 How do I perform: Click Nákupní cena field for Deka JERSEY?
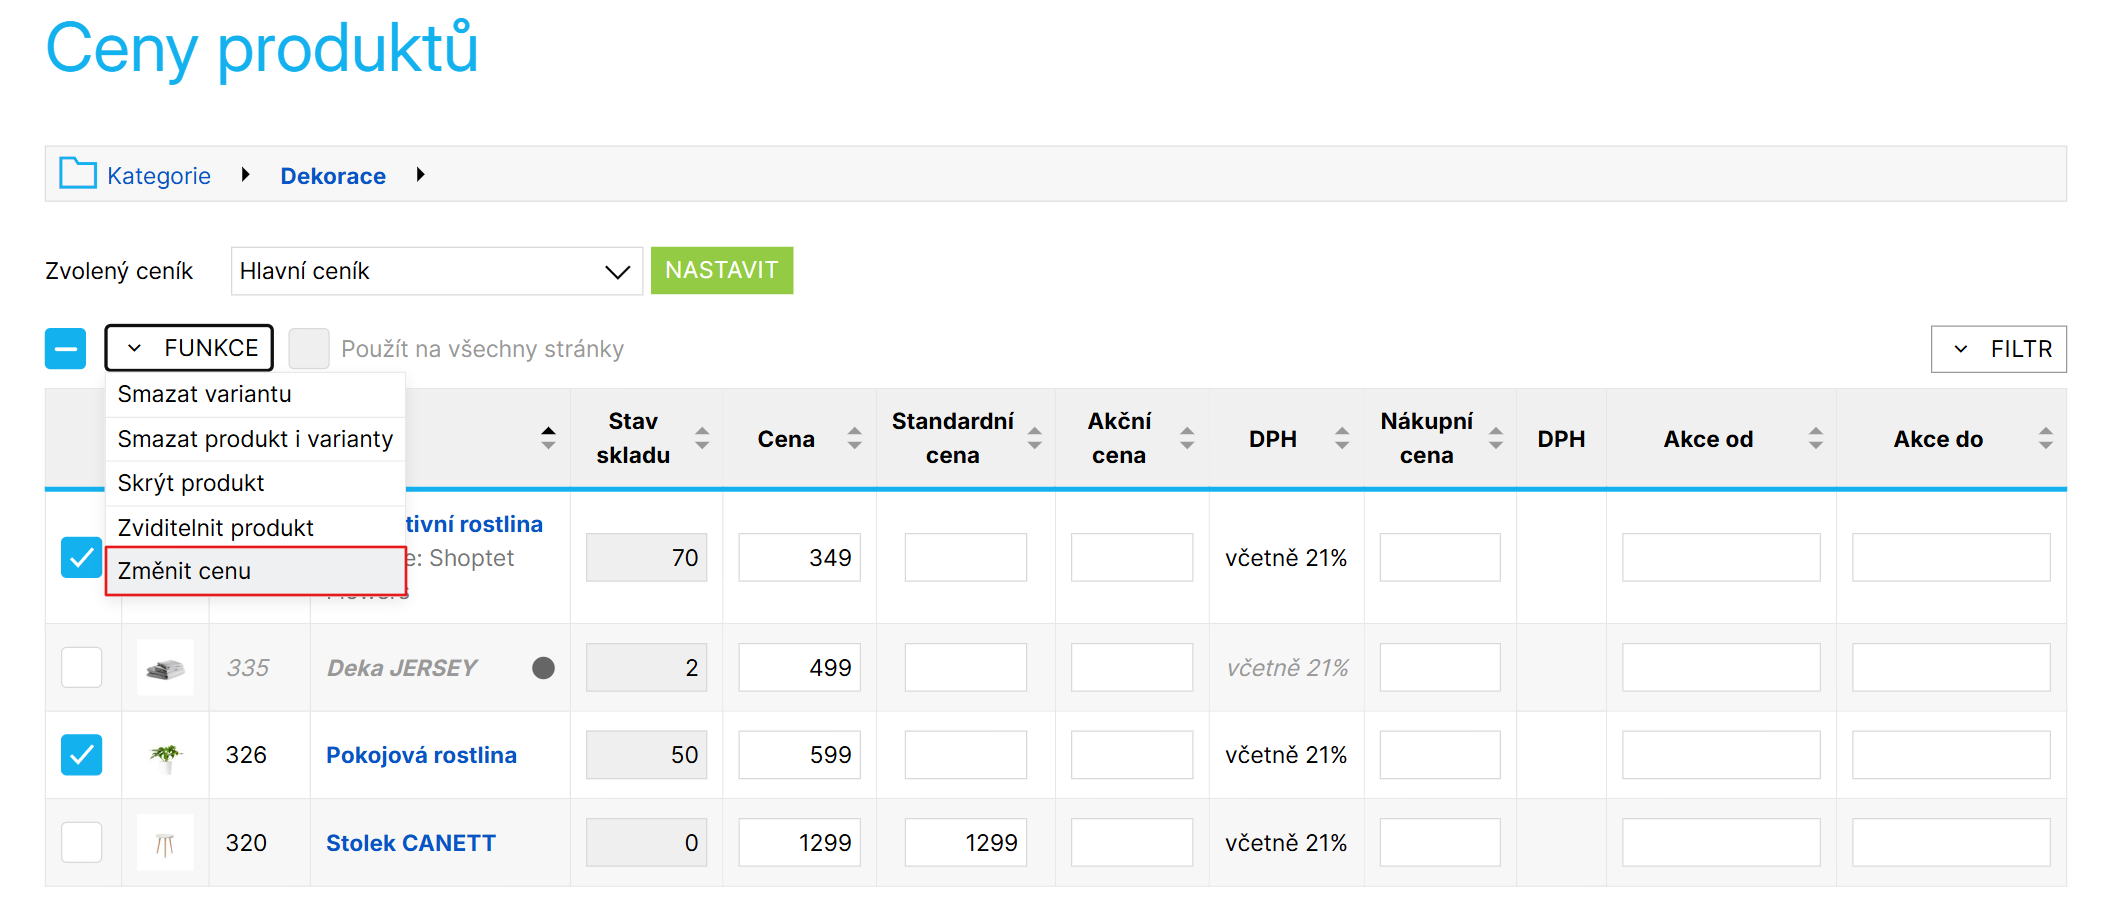tap(1440, 667)
